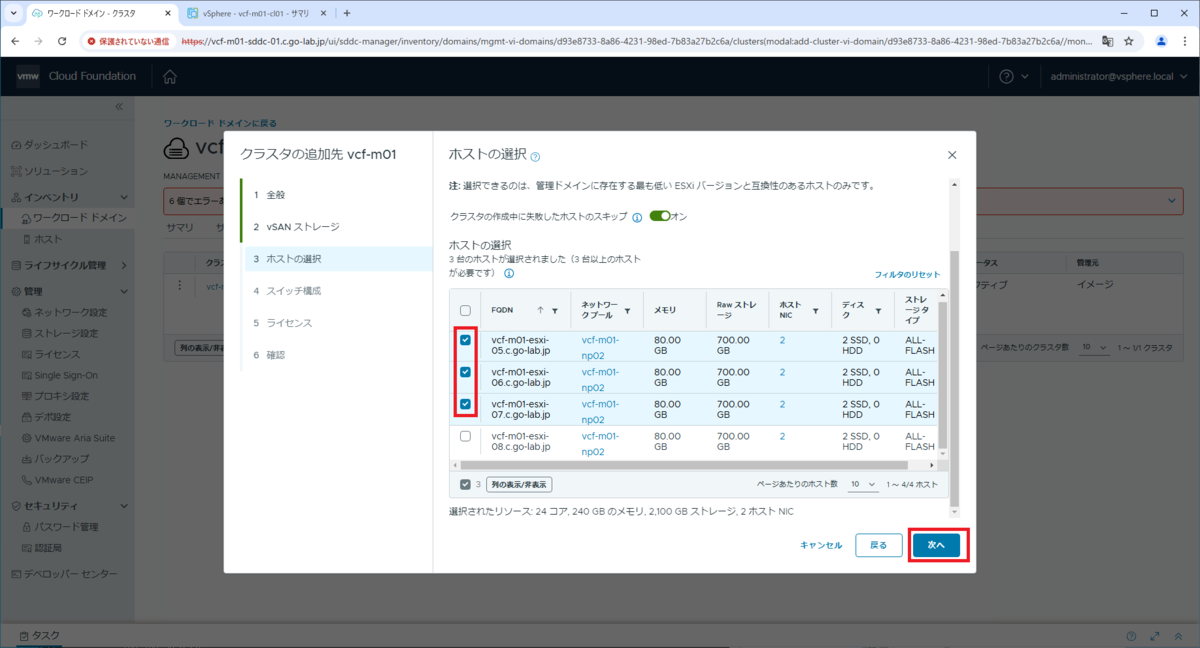Image resolution: width=1200 pixels, height=648 pixels.
Task: Click the host table horizontal scrollbar
Action: (682, 465)
